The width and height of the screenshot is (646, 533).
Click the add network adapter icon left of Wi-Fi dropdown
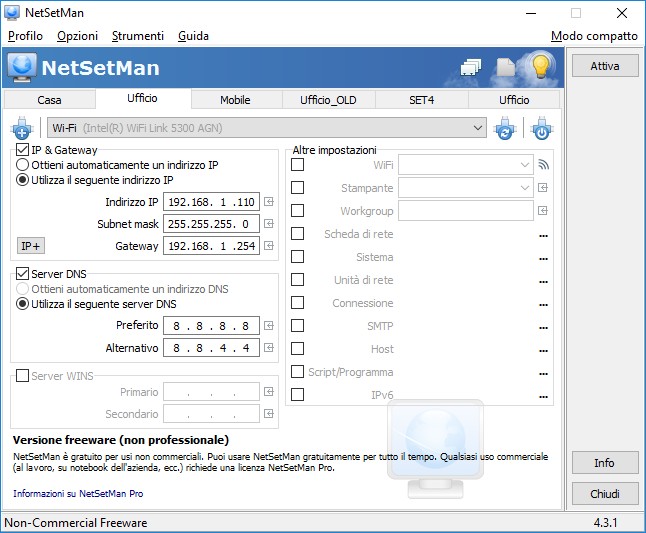coord(22,129)
